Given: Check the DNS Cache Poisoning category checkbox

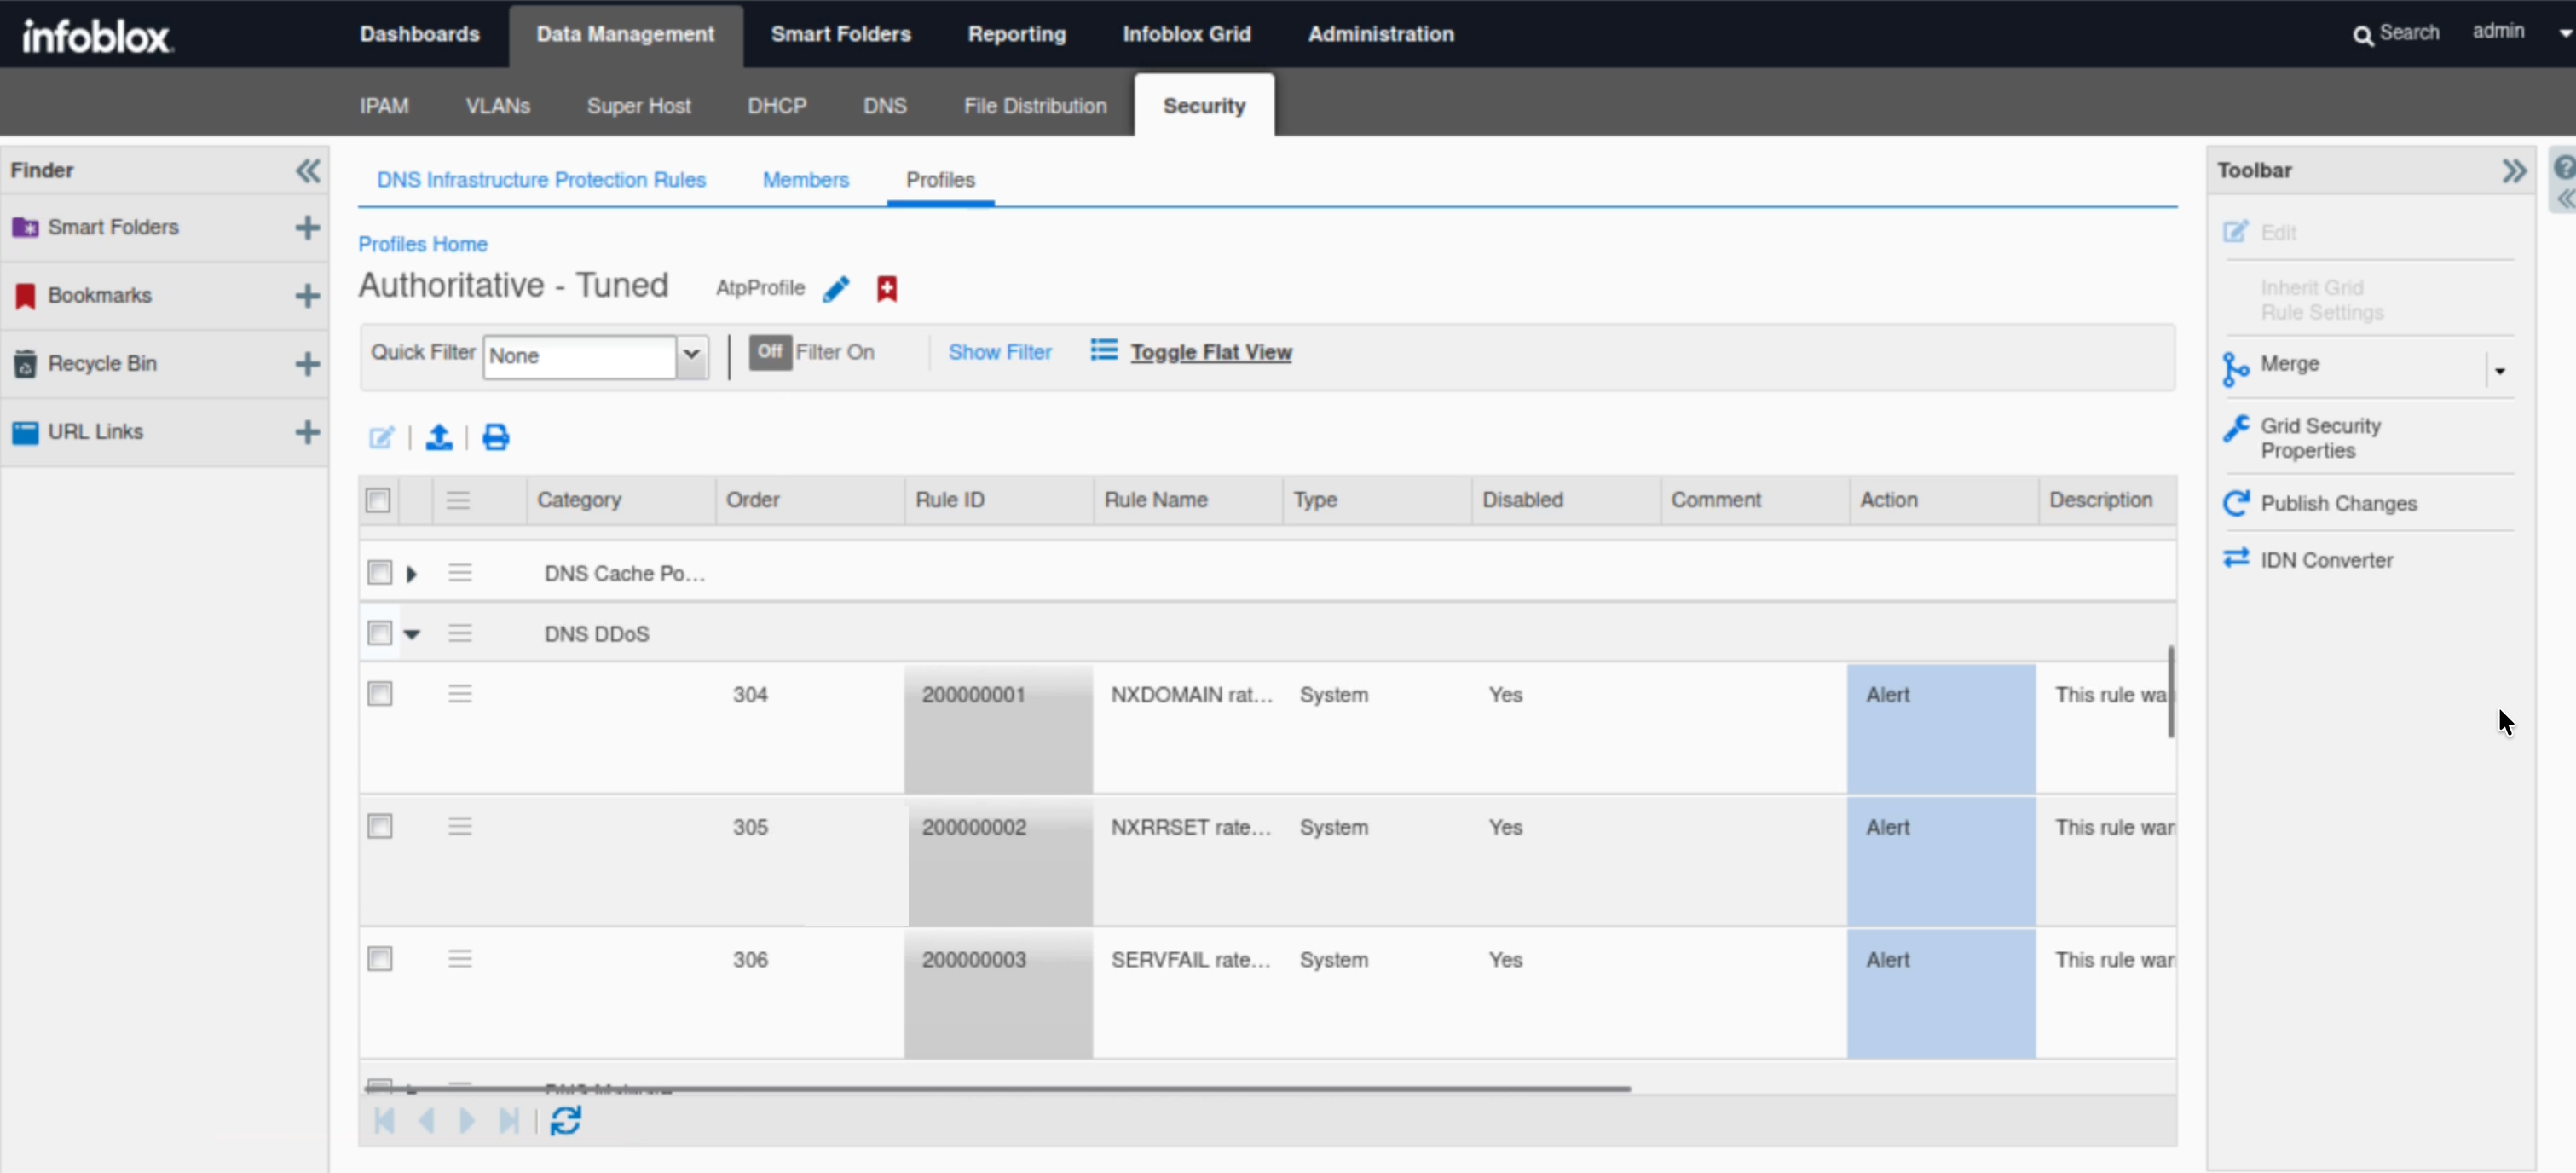Looking at the screenshot, I should click(x=379, y=573).
